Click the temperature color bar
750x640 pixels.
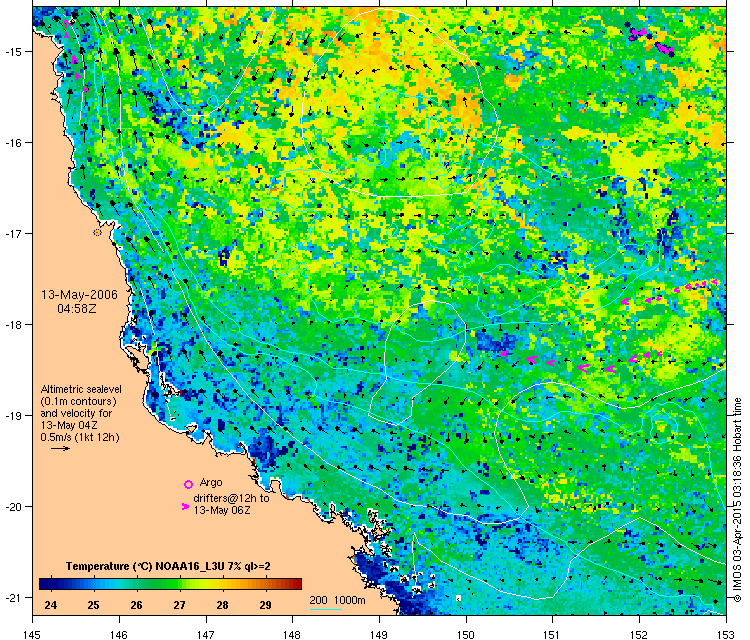(171, 584)
